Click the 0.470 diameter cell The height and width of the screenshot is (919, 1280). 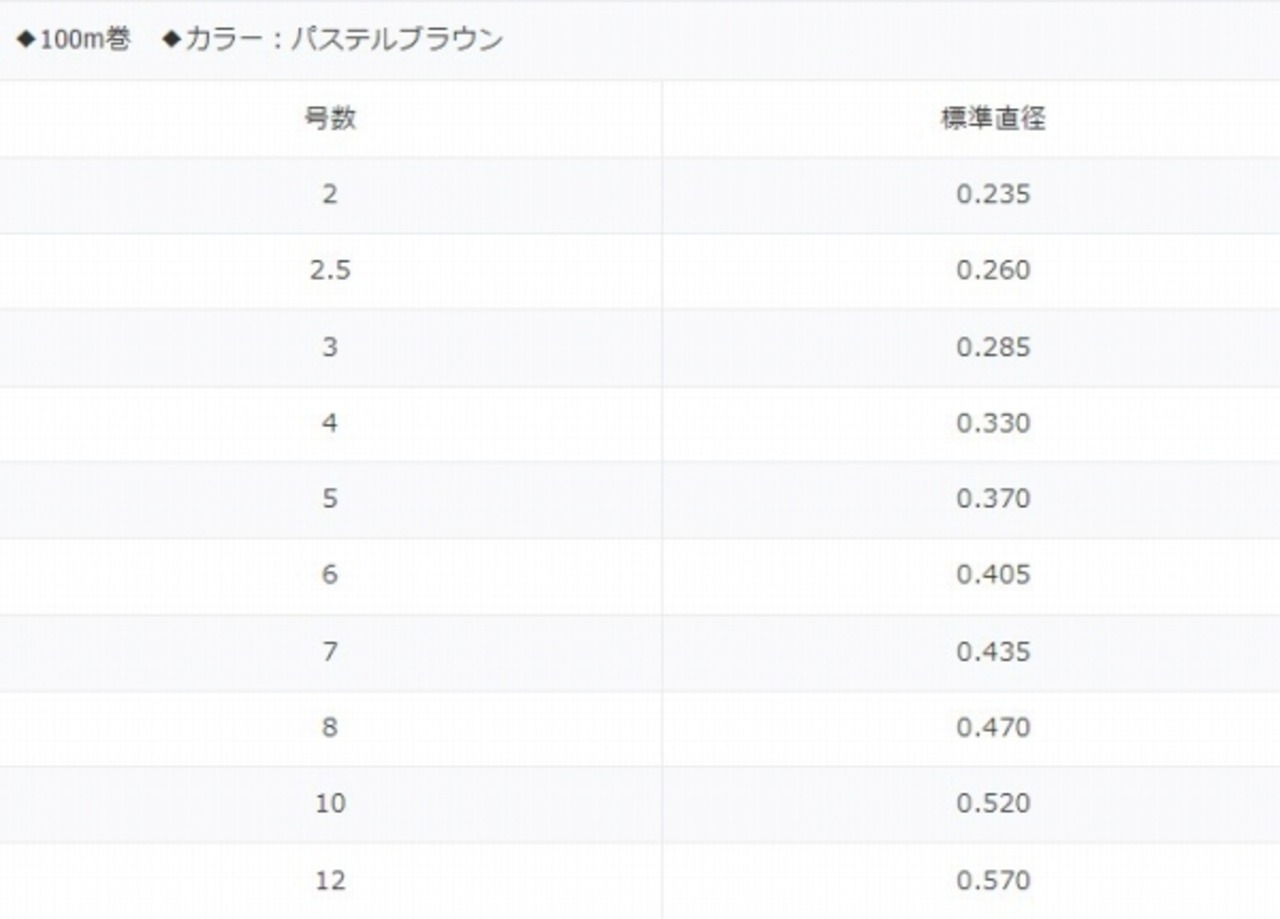(993, 728)
